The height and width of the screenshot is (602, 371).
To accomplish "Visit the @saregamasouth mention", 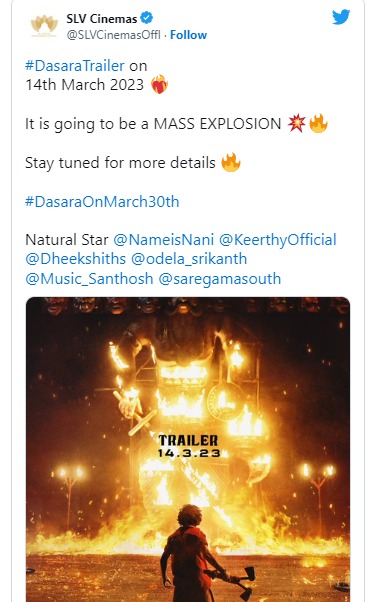I will (220, 279).
